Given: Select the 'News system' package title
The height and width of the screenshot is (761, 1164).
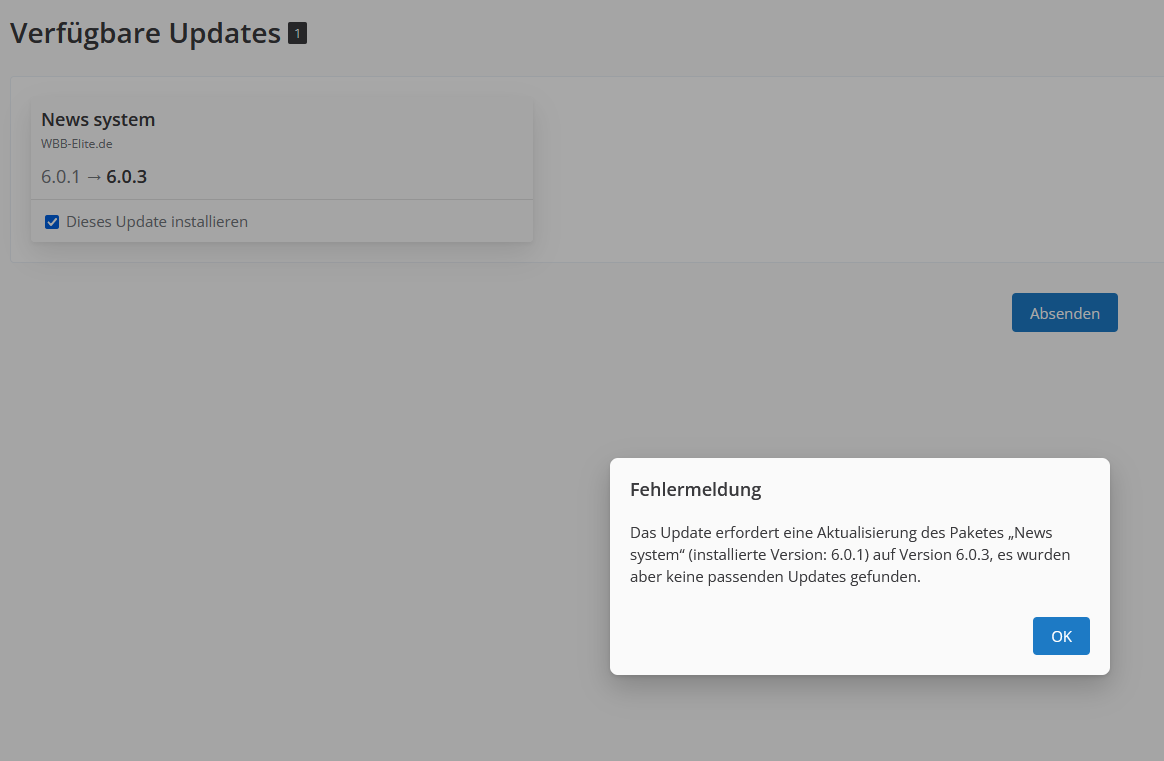Looking at the screenshot, I should click(x=98, y=120).
